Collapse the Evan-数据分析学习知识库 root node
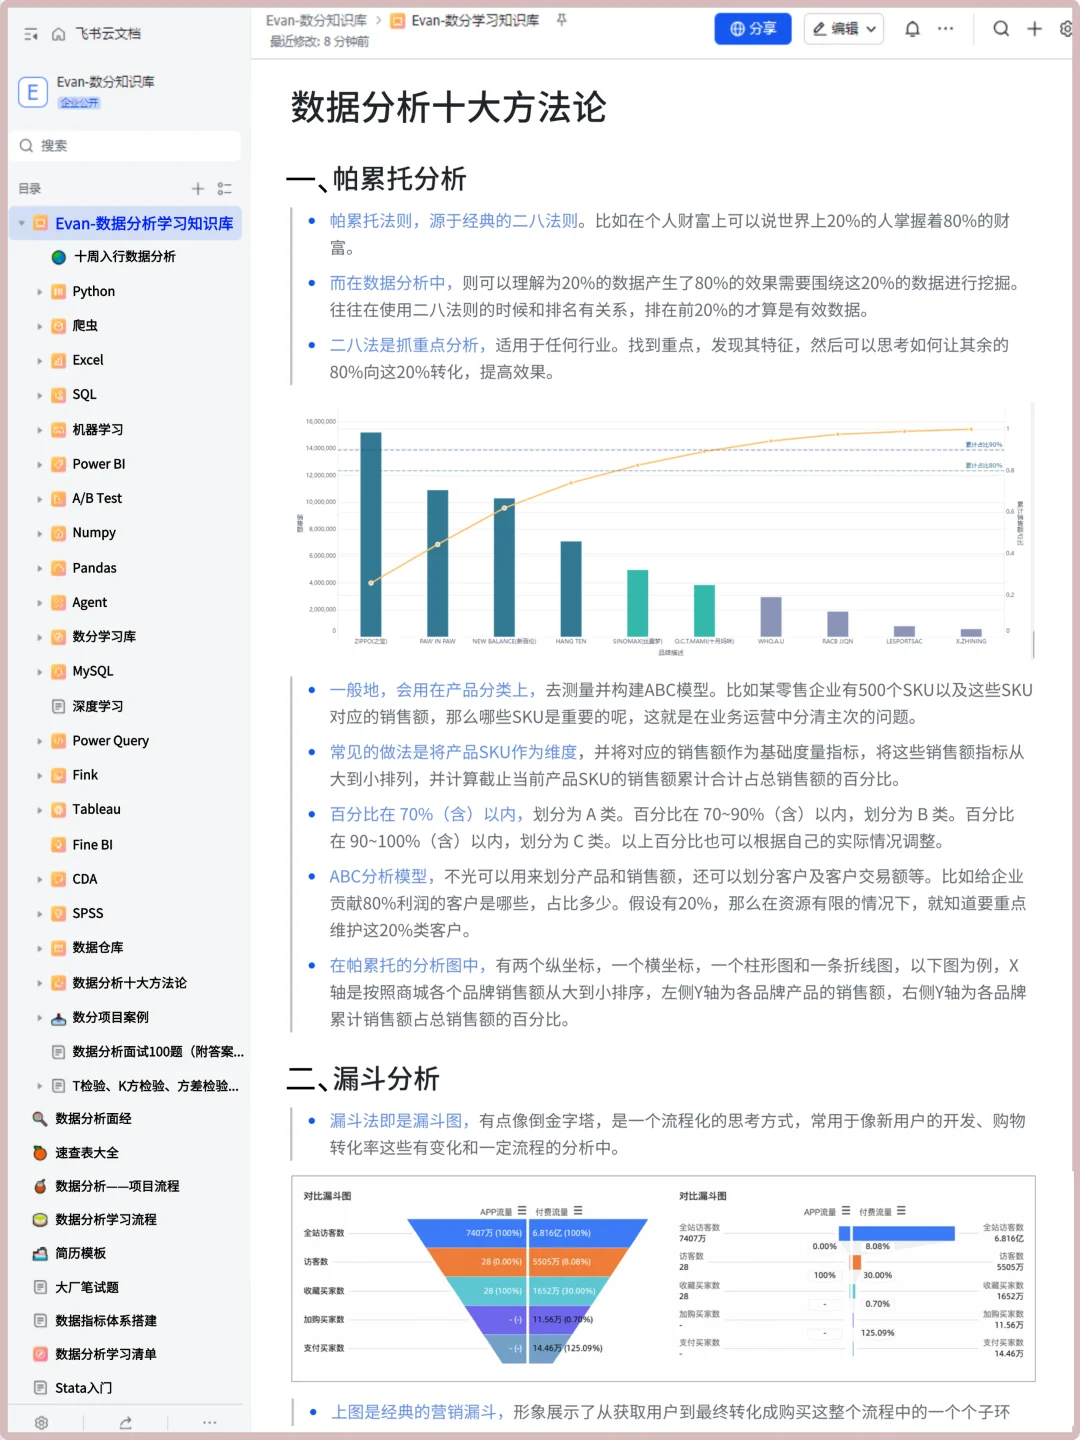 coord(22,223)
